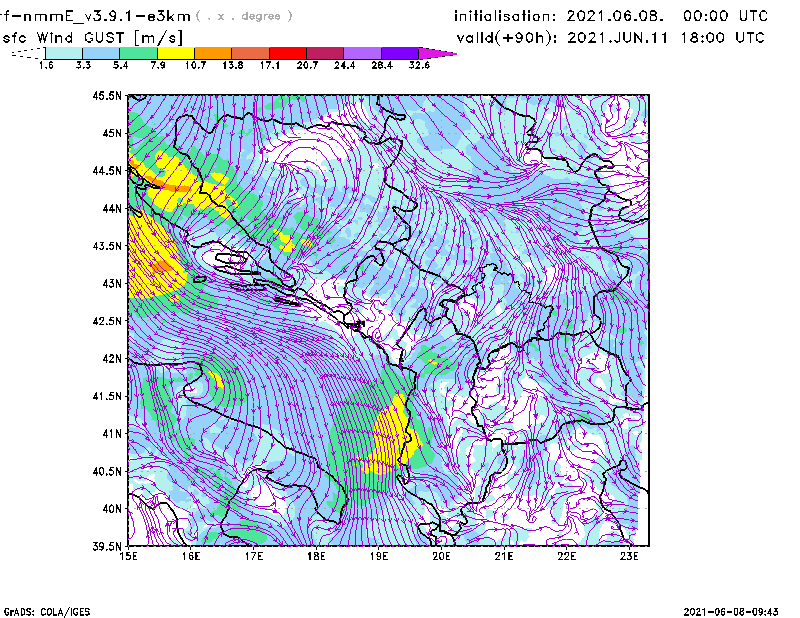The image size is (800, 618).
Task: Click the legend value 20.7
Action: 307,65
